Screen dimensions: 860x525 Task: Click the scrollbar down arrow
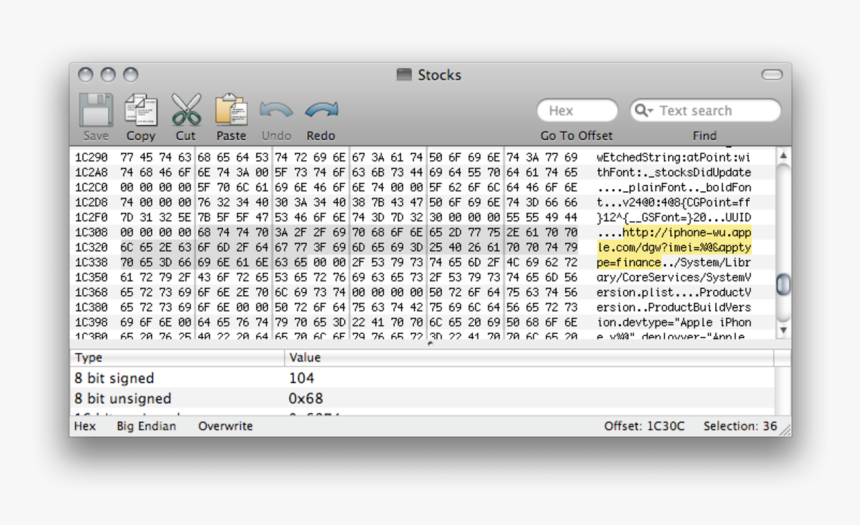point(783,330)
